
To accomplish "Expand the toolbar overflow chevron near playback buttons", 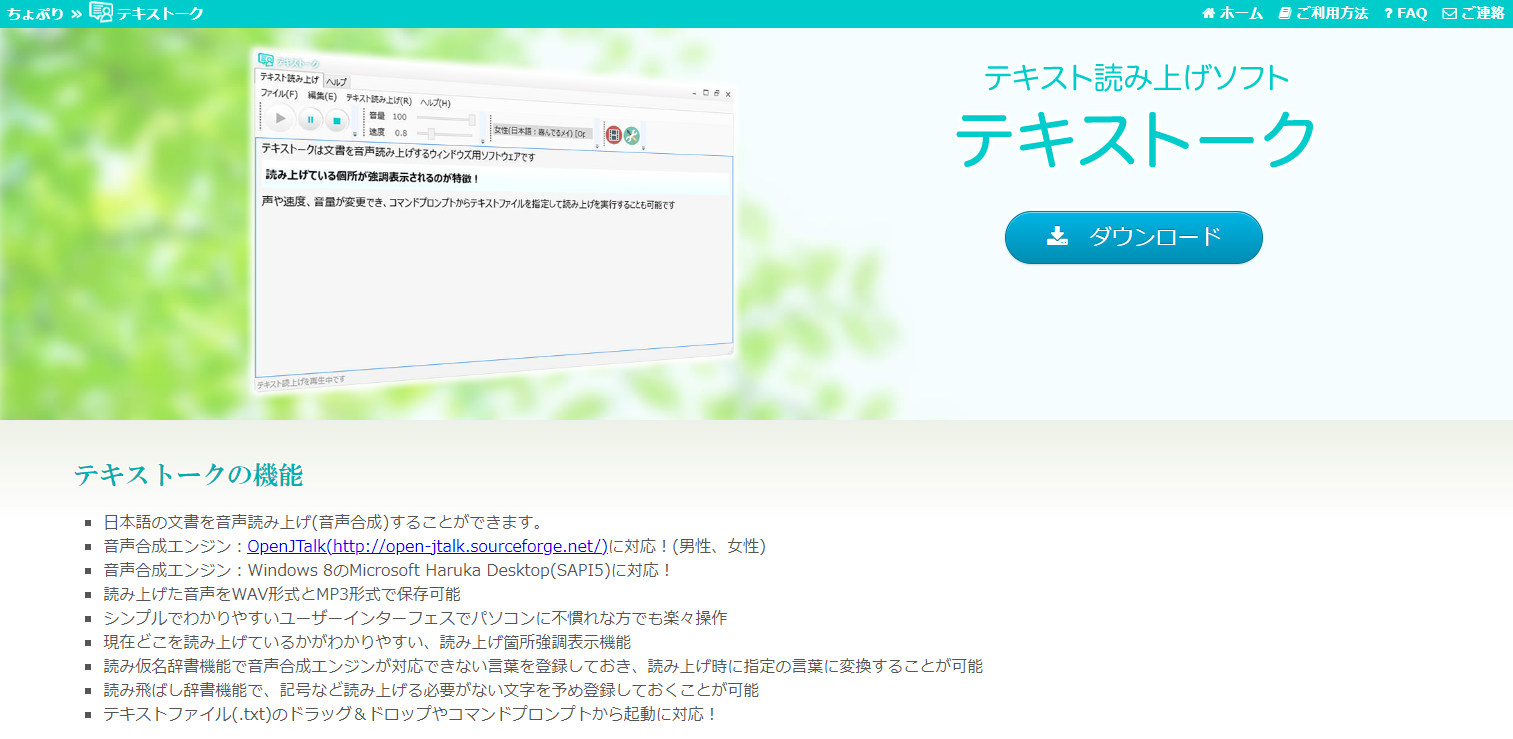I will (x=355, y=133).
